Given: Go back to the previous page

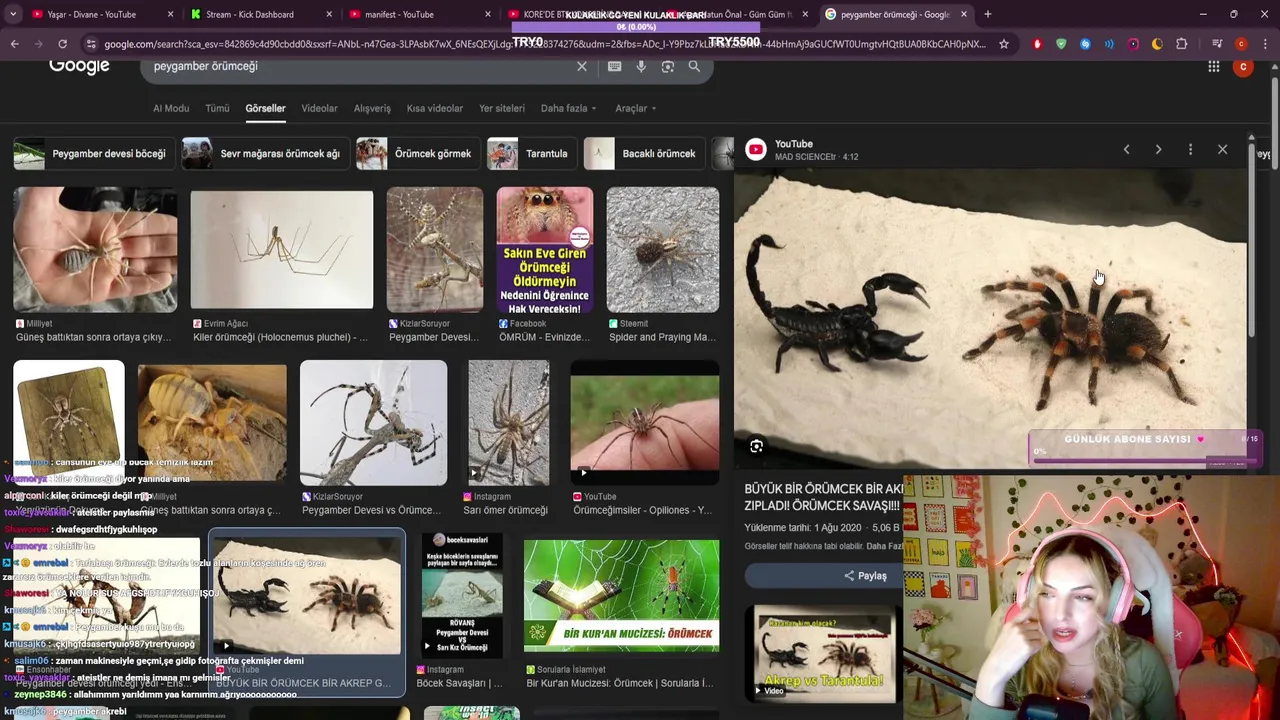Looking at the screenshot, I should coord(14,44).
